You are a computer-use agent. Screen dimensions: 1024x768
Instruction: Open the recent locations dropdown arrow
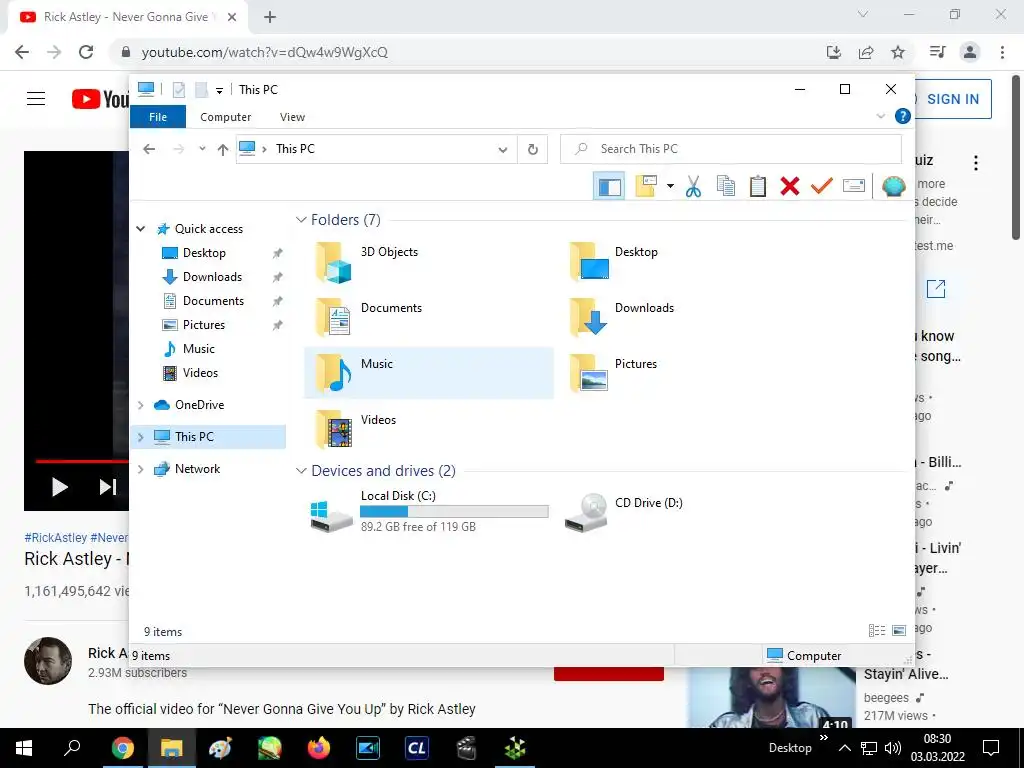202,149
